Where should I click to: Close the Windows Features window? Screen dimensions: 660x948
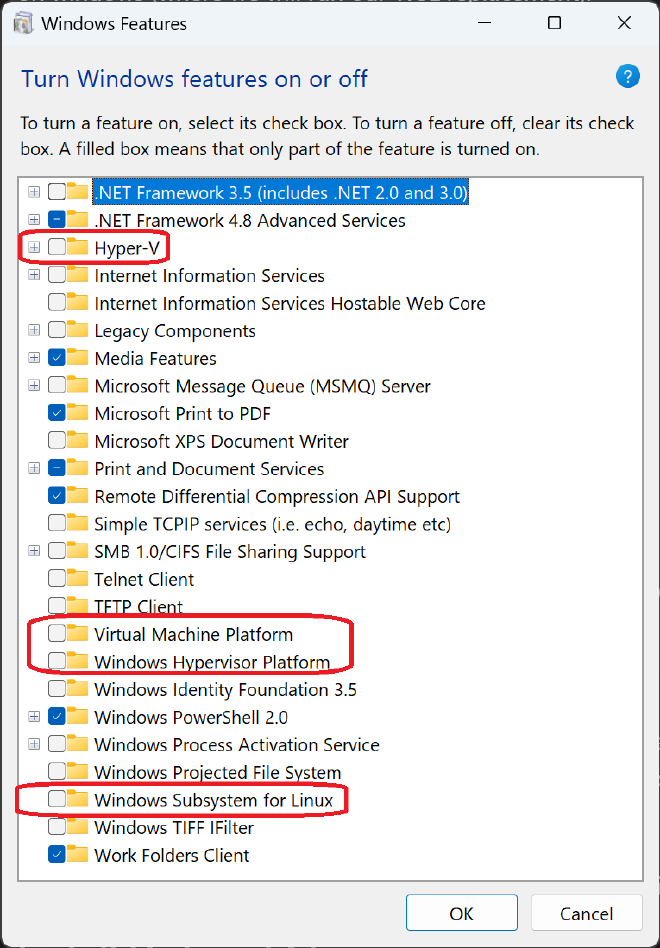(624, 24)
